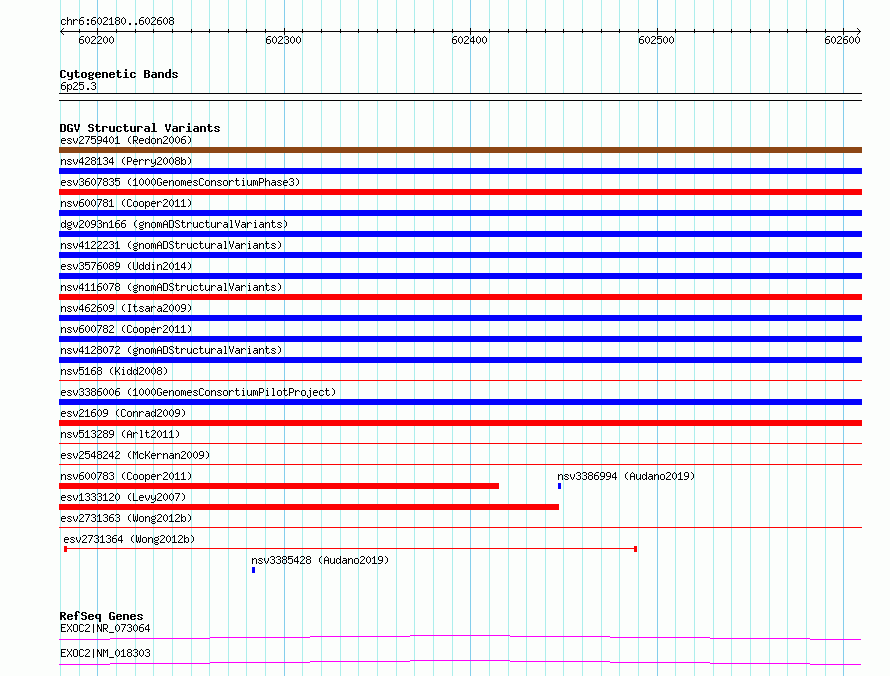890x676 pixels.
Task: Click the Cytogenetic Bands track heading
Action: 119,74
